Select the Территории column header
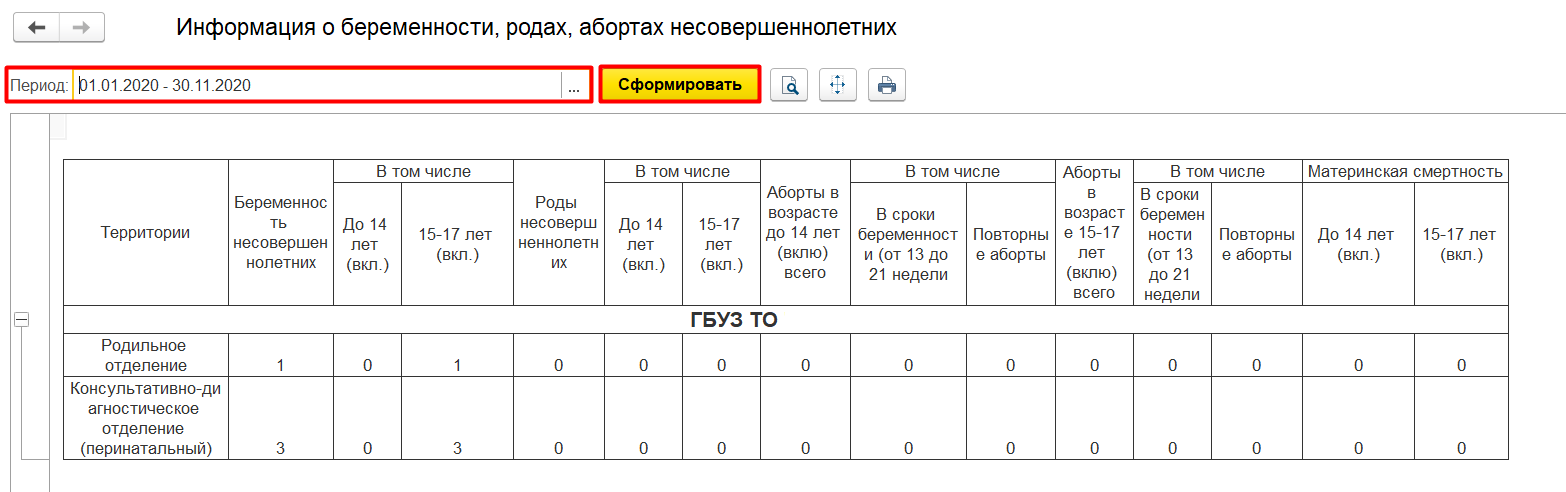The height and width of the screenshot is (492, 1566). (146, 233)
